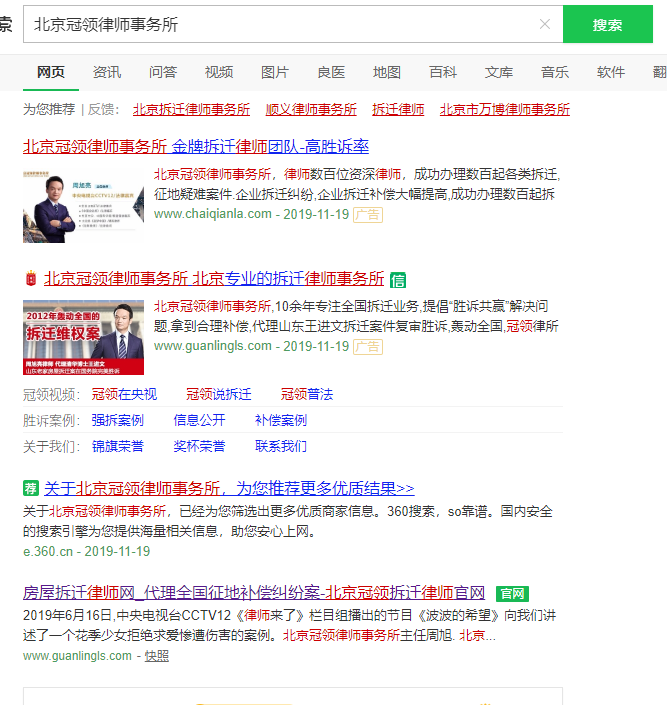667x705 pixels.
Task: Click the lawyer thumbnail of chaiqianla.com result
Action: click(84, 206)
